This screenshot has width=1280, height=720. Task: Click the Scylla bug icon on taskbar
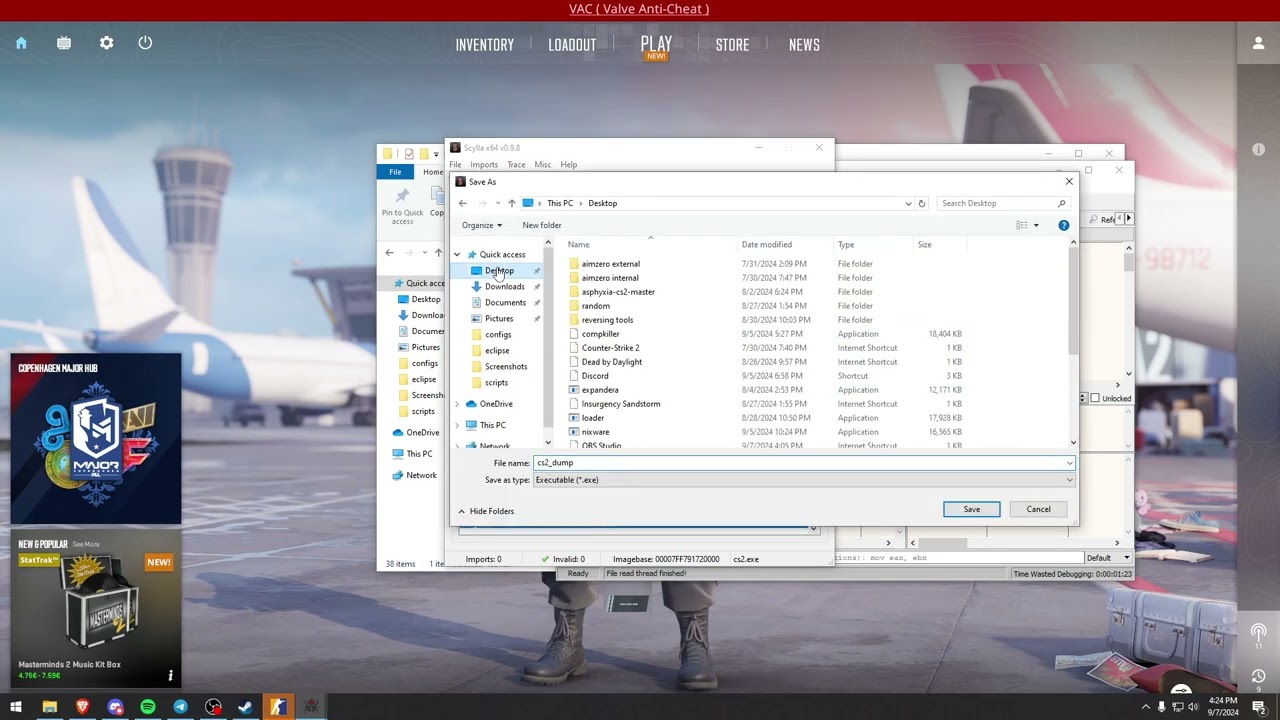point(311,707)
